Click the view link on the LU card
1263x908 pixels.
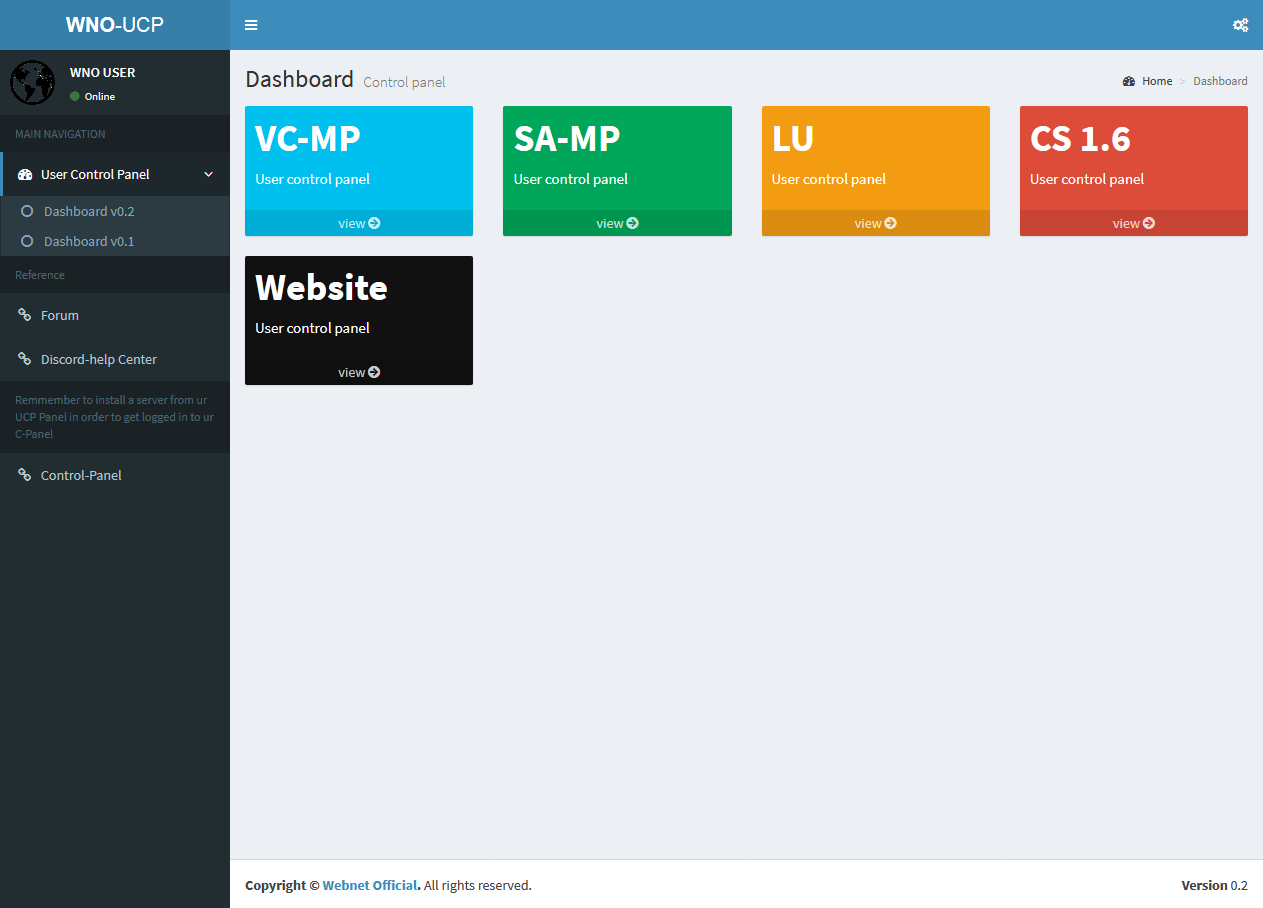(x=876, y=223)
